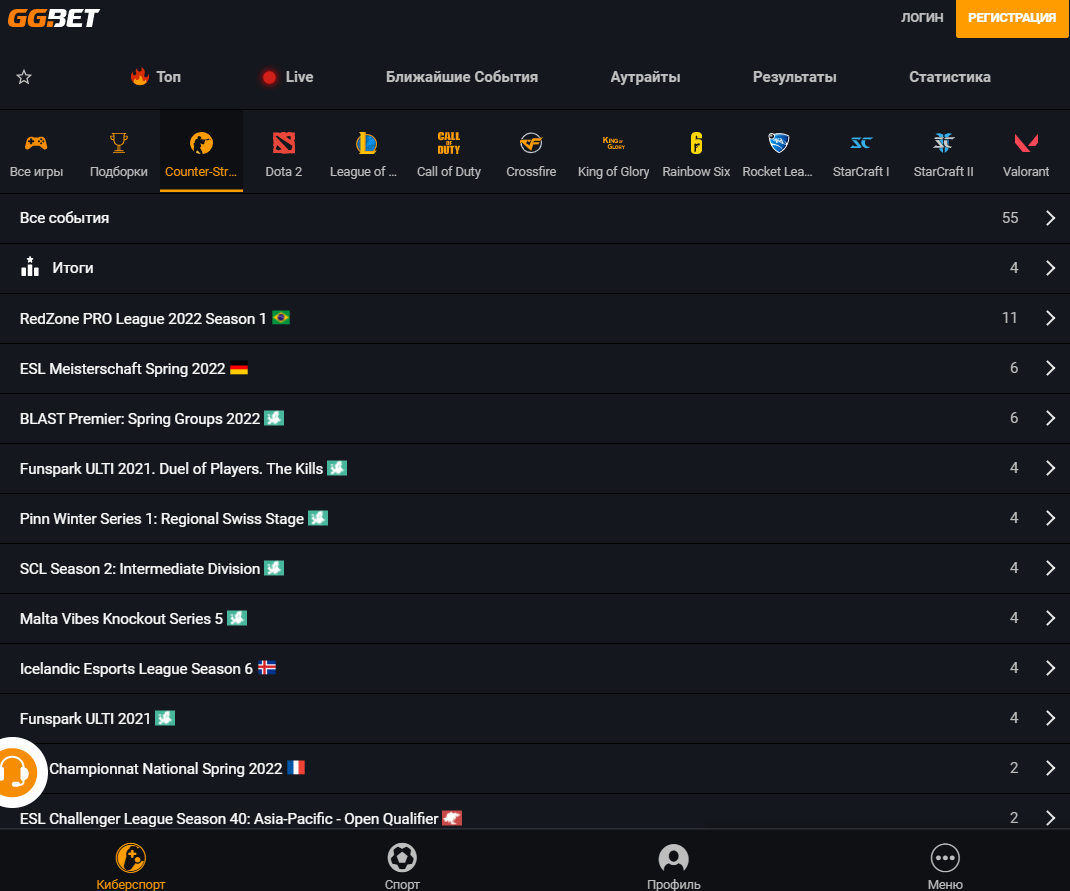Expand Icelandic Esports League Season 6 chevron
1070x891 pixels.
click(x=1050, y=668)
